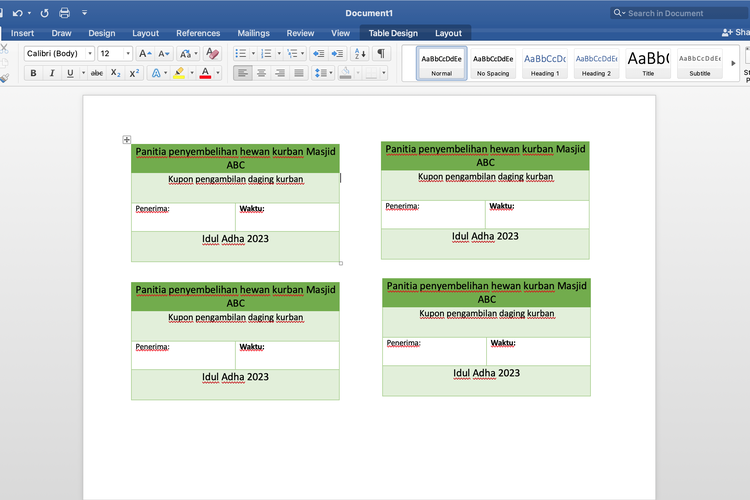Select Align Left alignment
Viewport: 750px width, 500px height.
click(x=243, y=73)
